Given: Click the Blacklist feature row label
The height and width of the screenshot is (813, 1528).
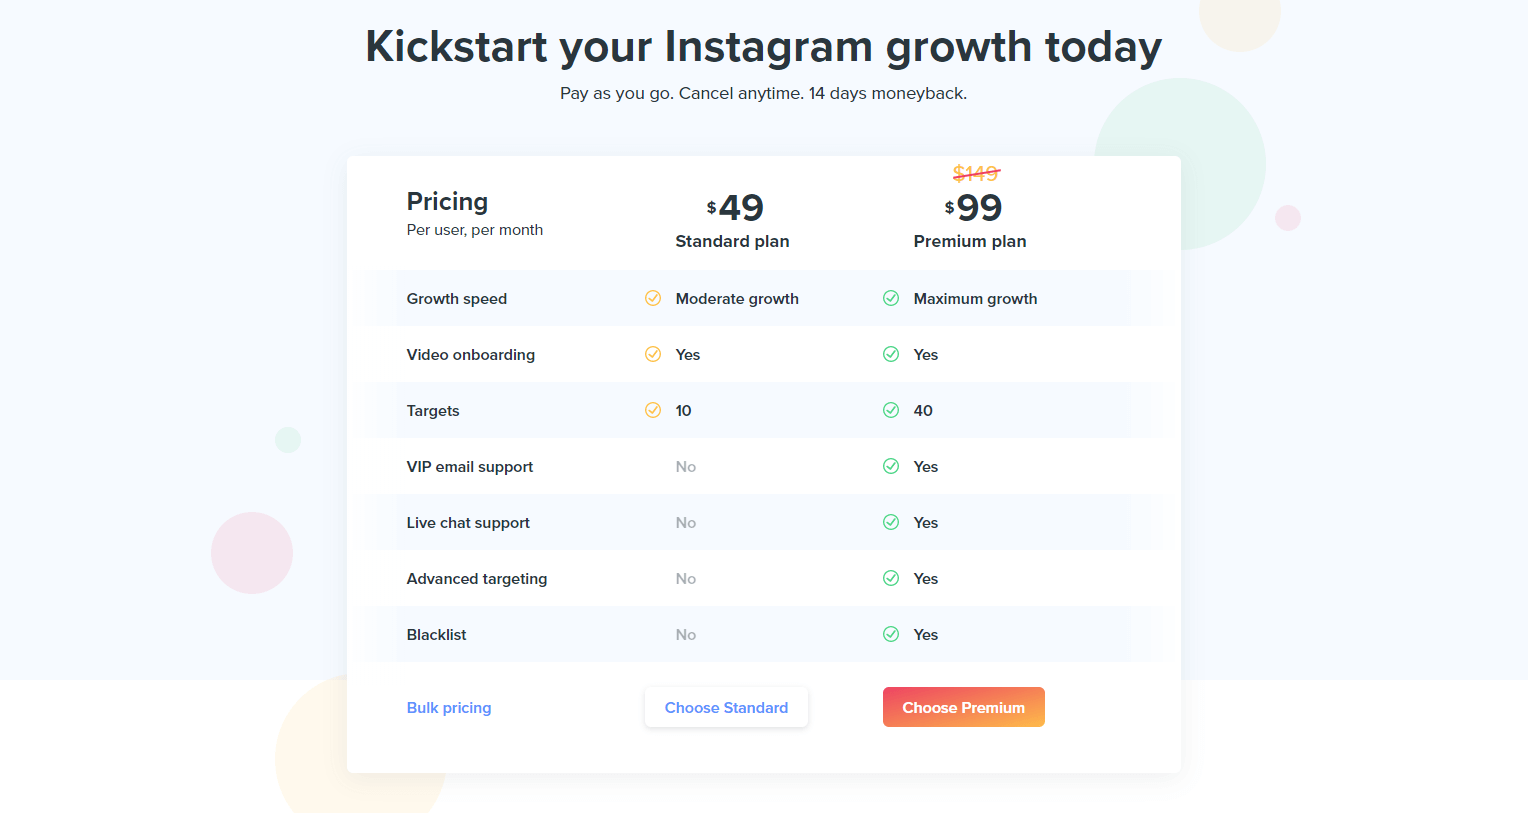Looking at the screenshot, I should coord(437,635).
